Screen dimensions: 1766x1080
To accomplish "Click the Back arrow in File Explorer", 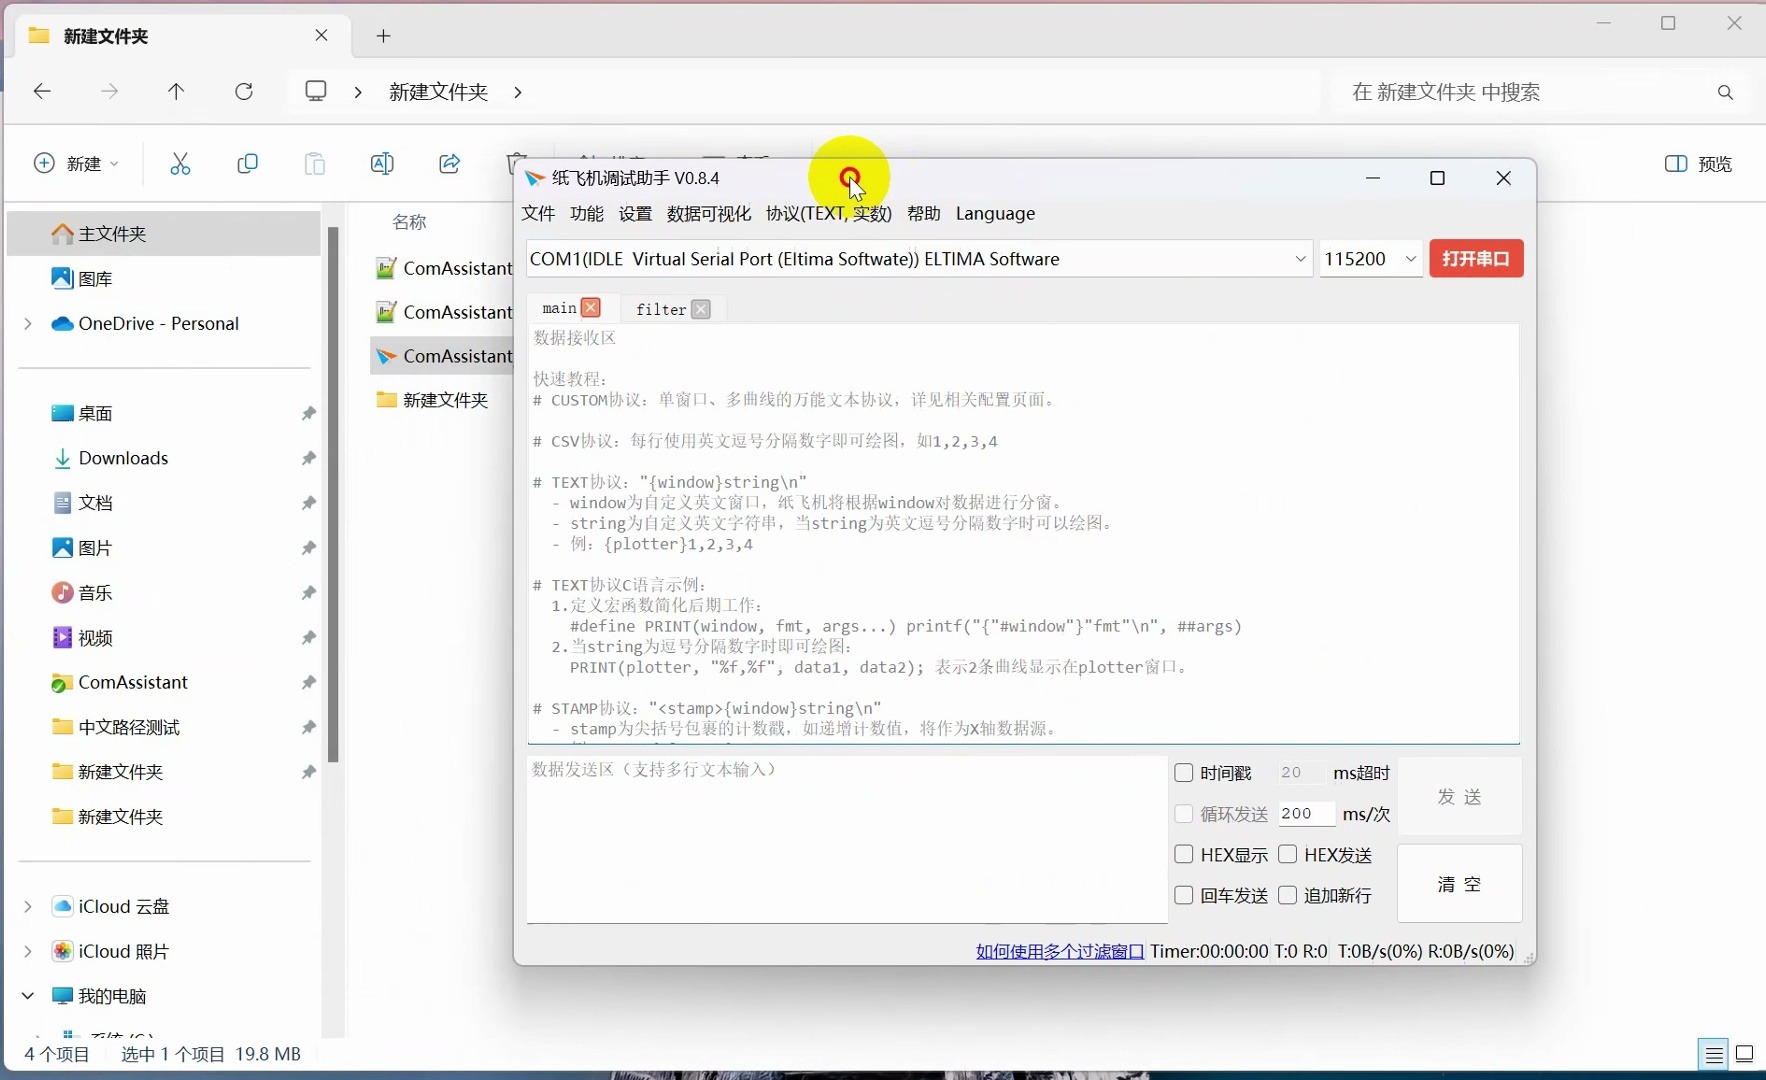I will coord(42,92).
